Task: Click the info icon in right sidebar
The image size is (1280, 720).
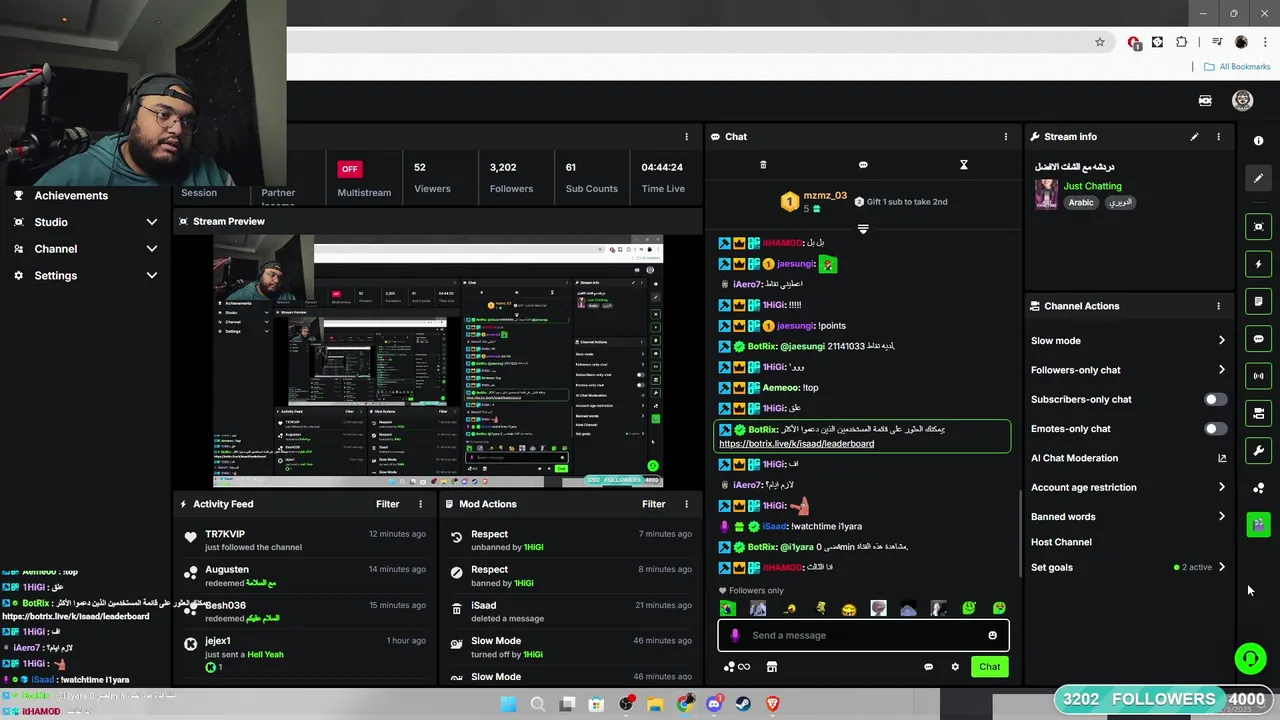Action: tap(1258, 141)
